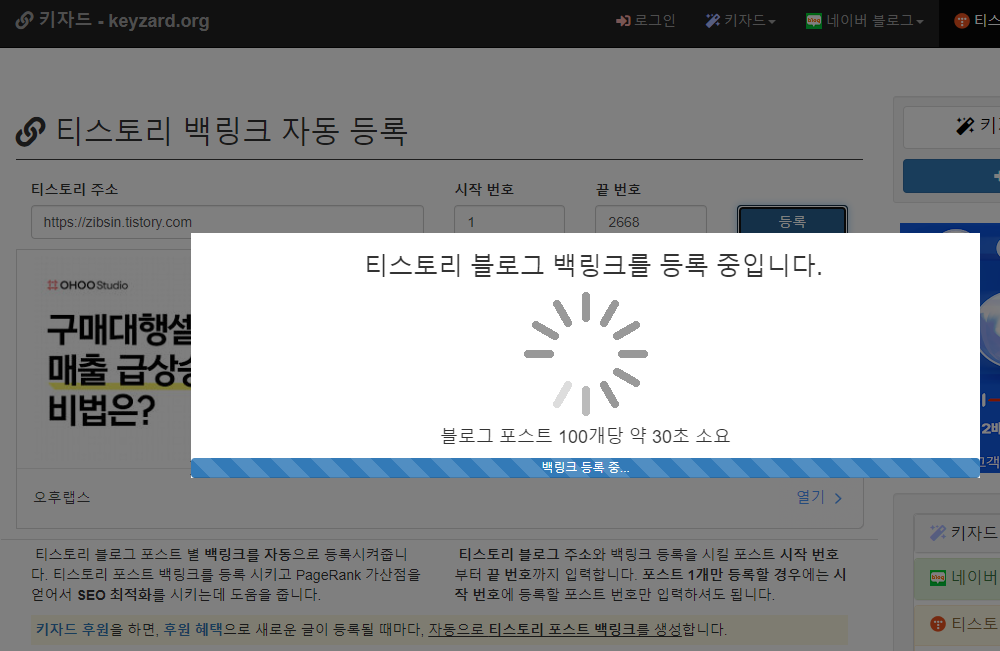Click the 시작 번호 input field
Image resolution: width=1000 pixels, height=651 pixels.
pos(509,222)
